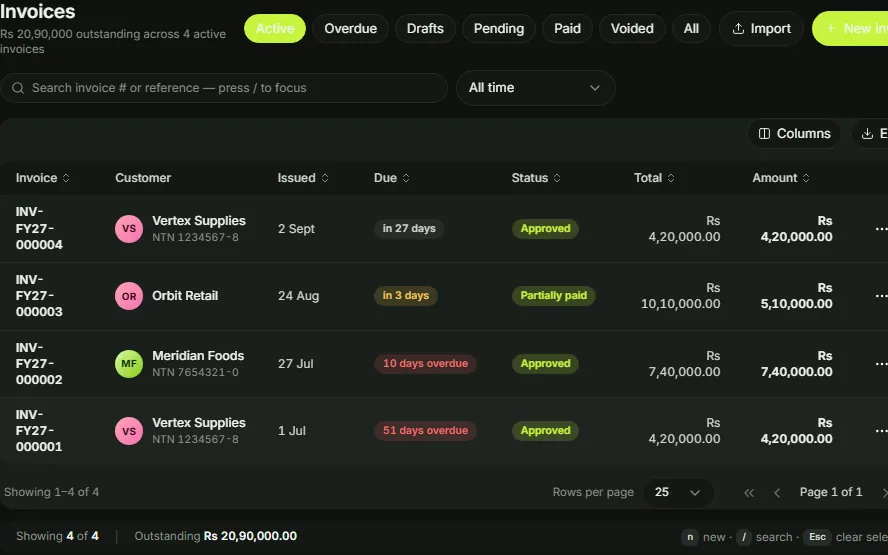Viewport: 888px width, 555px height.
Task: Sort by Issued column
Action: click(x=303, y=178)
